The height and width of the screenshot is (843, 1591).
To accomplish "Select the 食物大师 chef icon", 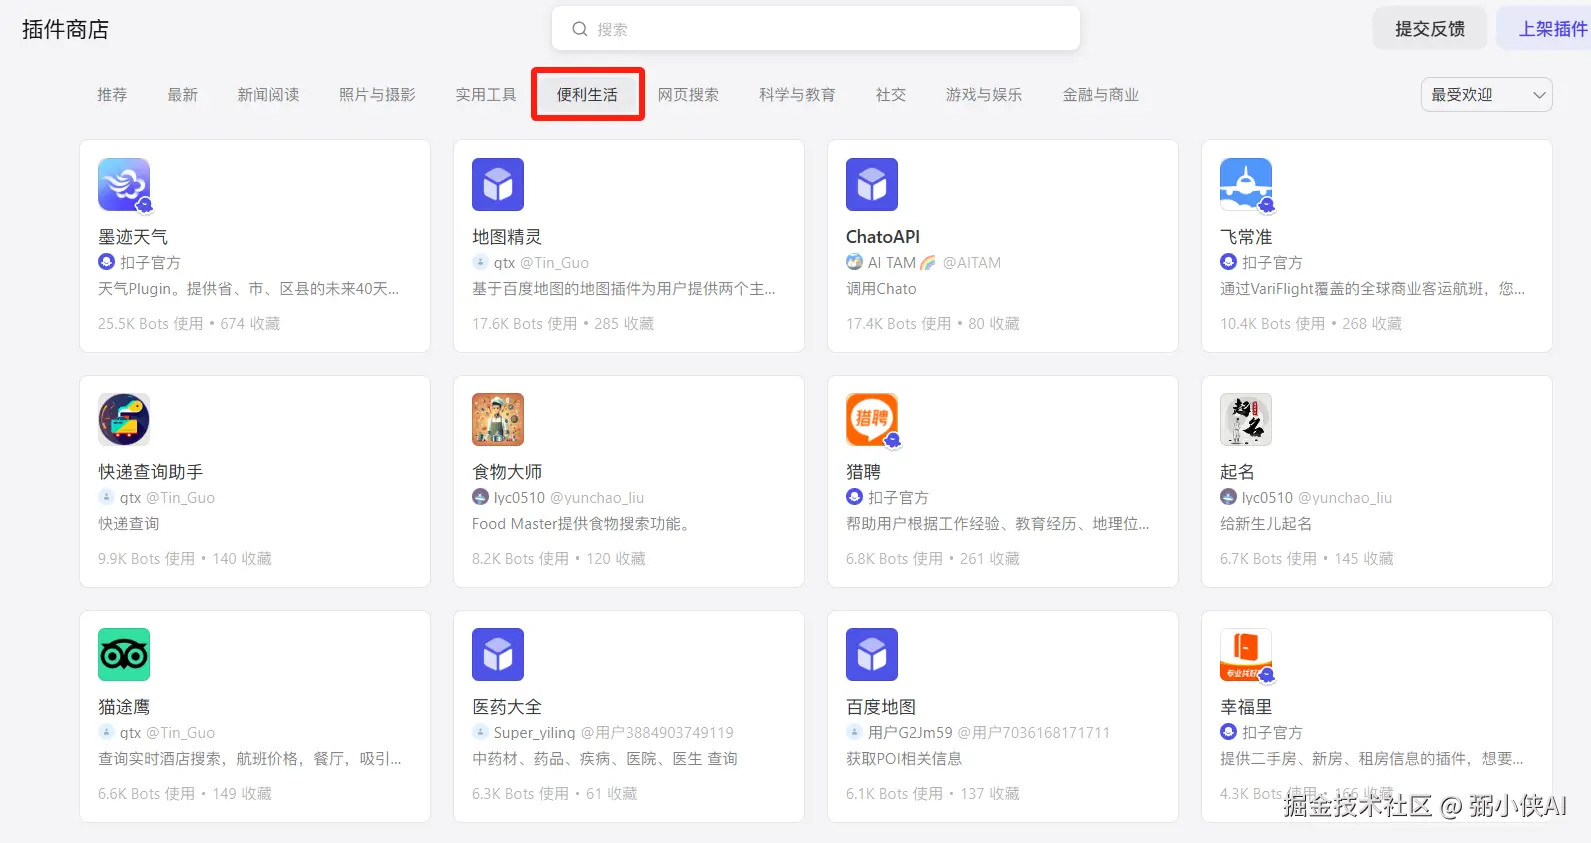I will tap(498, 419).
